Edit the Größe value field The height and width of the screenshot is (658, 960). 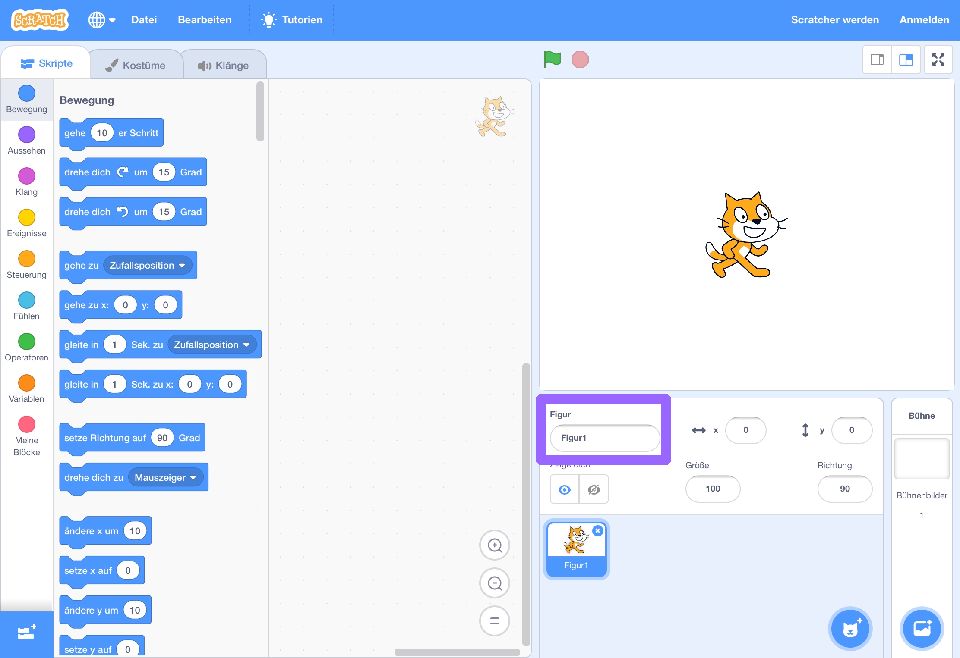tap(712, 489)
